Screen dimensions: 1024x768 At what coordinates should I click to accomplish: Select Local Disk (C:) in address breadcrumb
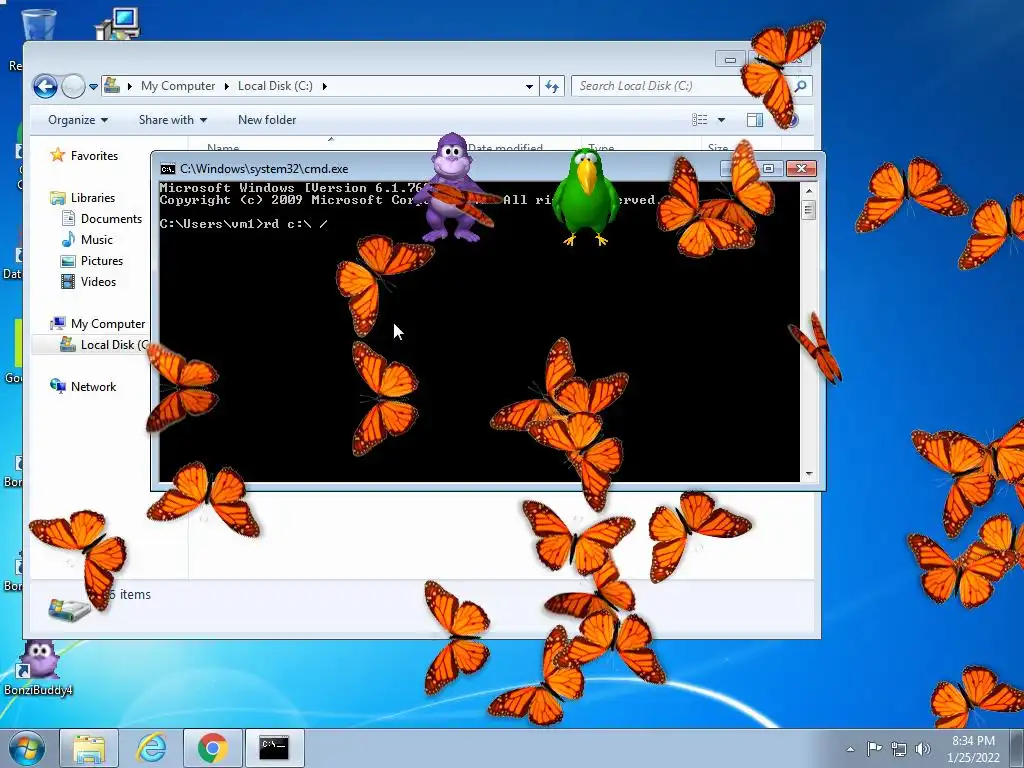(x=275, y=86)
